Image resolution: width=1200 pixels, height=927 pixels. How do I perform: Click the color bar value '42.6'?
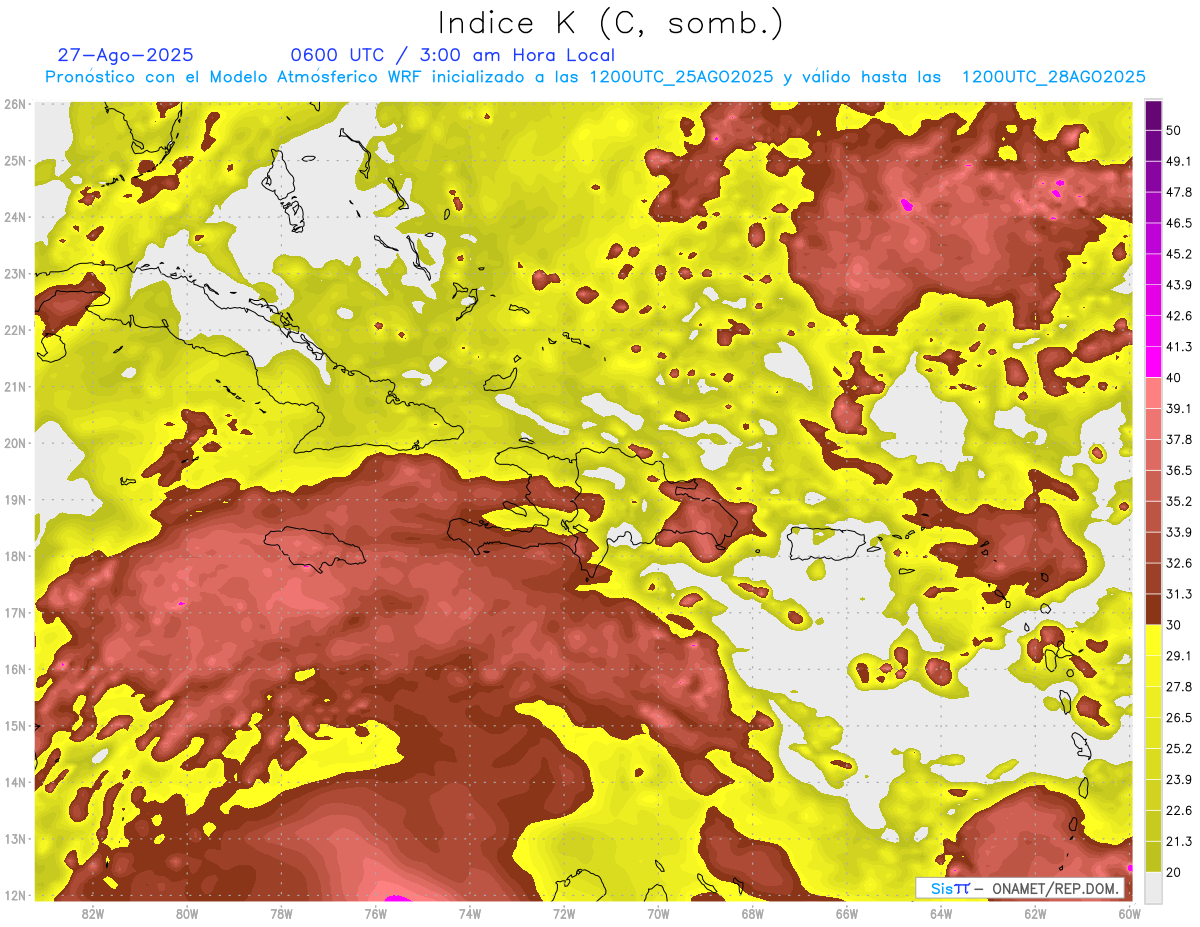[x=1179, y=316]
